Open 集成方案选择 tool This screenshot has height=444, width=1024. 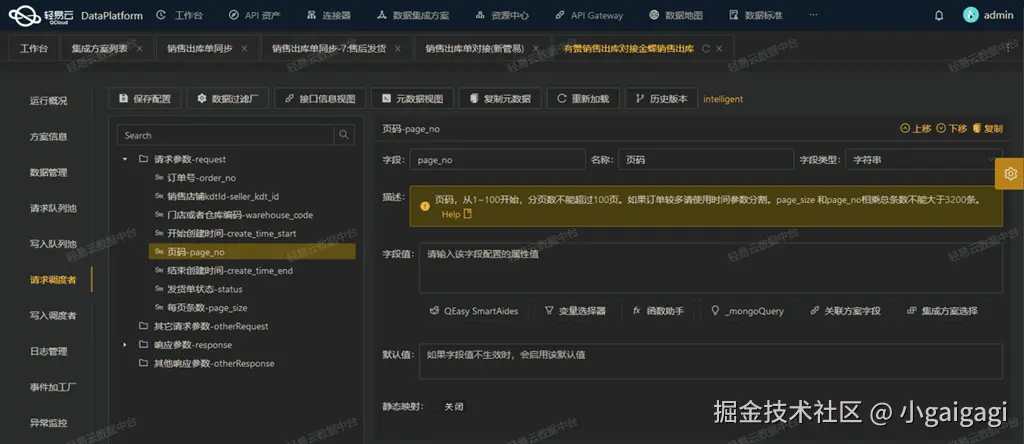[x=942, y=311]
